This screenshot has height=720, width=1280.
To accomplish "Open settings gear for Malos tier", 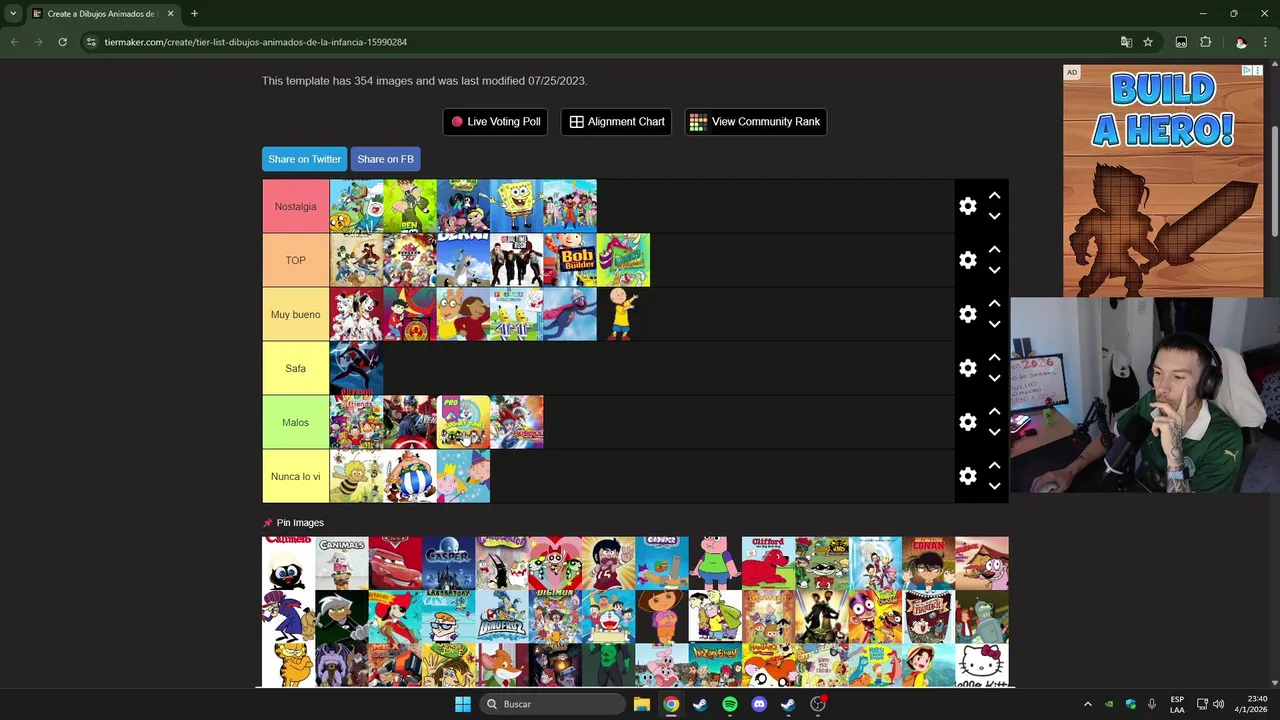I will click(967, 422).
